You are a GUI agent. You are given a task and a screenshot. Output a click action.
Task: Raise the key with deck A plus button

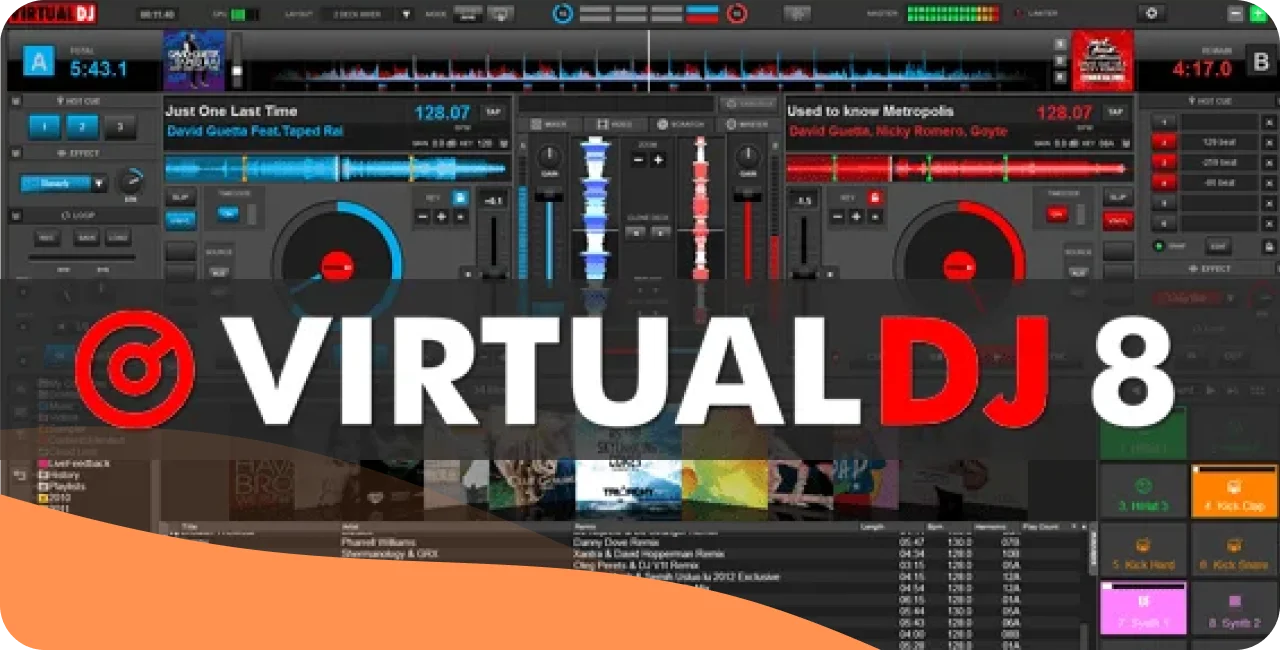coord(441,216)
